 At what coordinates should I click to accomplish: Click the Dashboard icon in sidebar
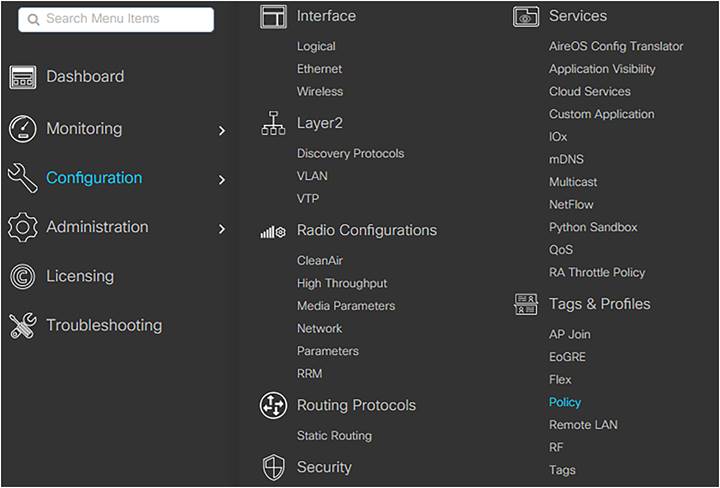pos(22,77)
